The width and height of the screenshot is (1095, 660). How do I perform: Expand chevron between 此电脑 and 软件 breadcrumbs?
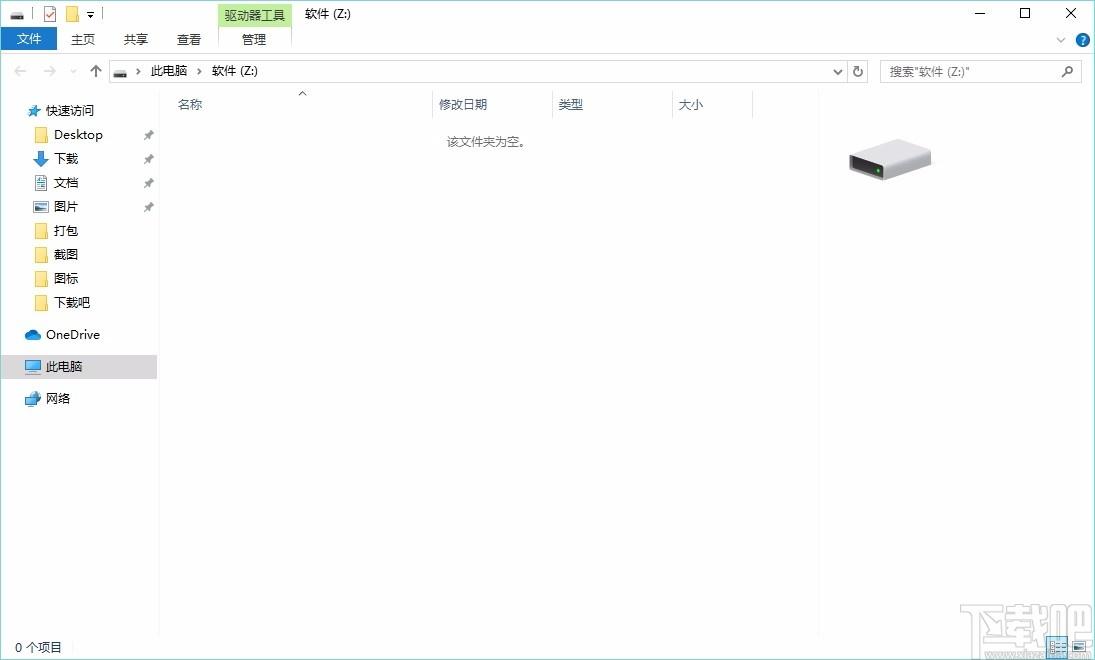199,71
